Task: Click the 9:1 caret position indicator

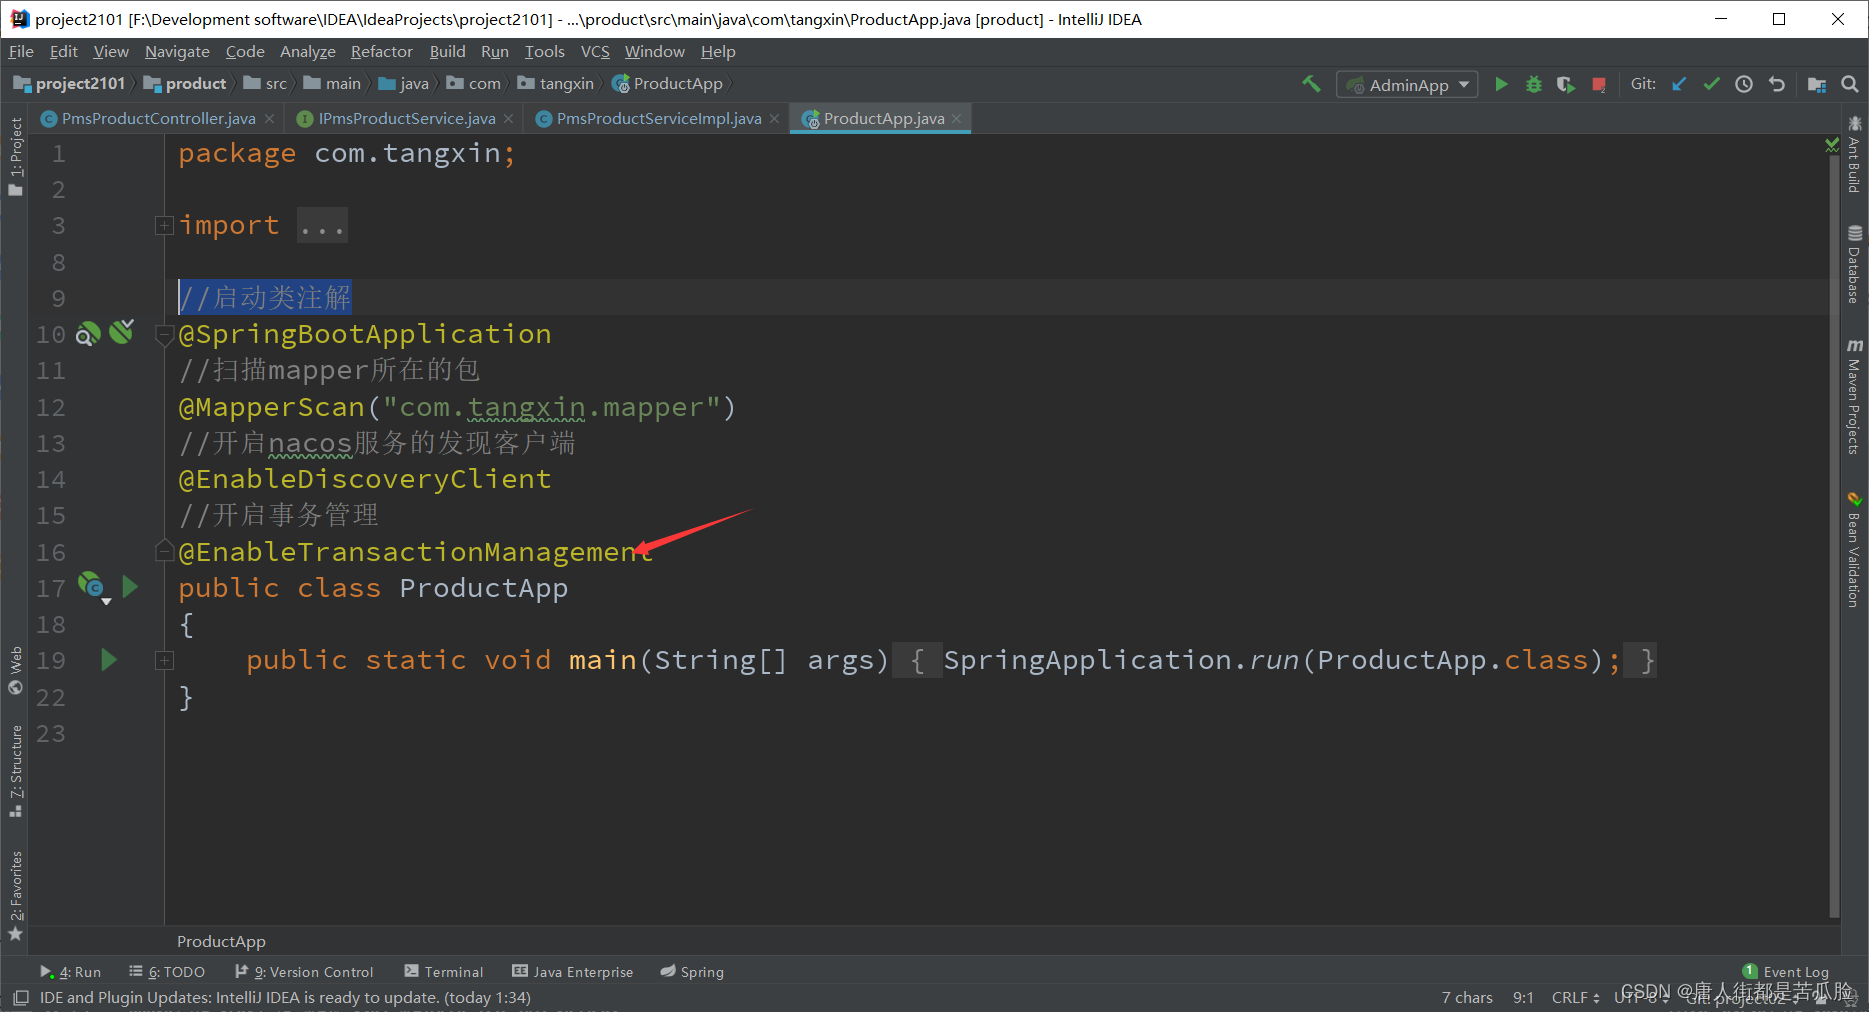Action: point(1523,998)
